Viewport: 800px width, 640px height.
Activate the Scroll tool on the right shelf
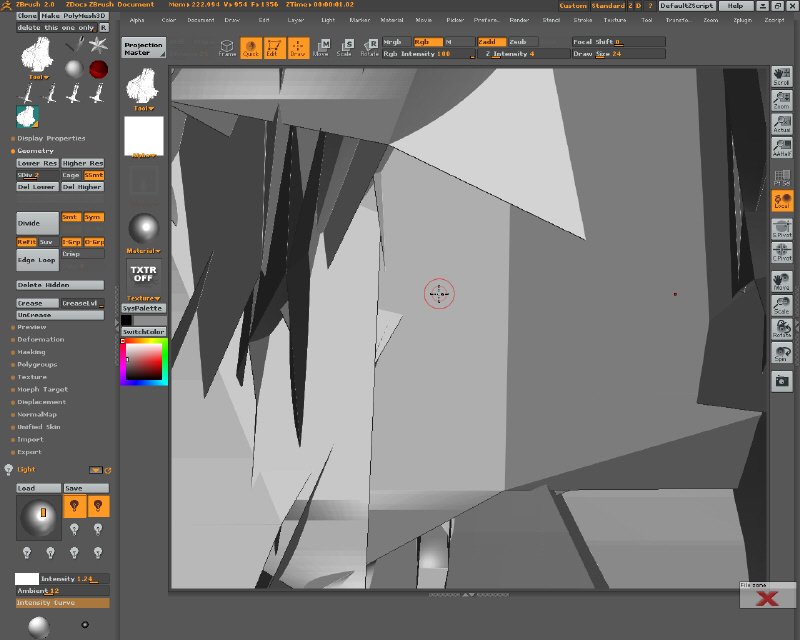[783, 75]
